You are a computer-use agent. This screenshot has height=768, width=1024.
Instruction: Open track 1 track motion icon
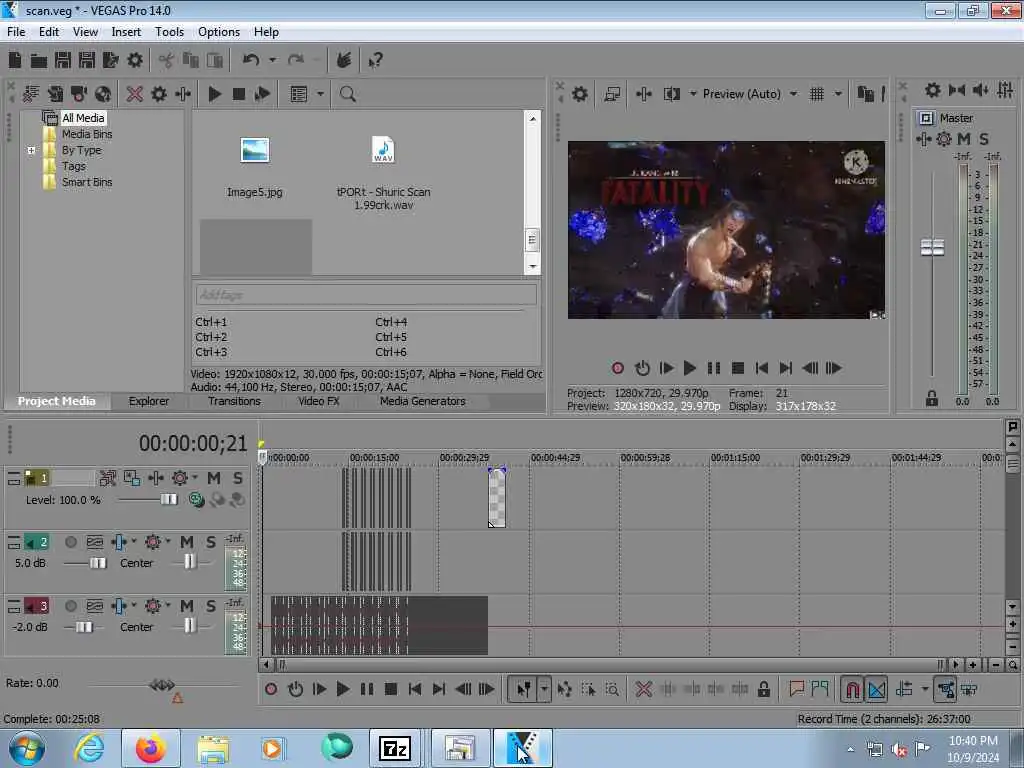156,478
